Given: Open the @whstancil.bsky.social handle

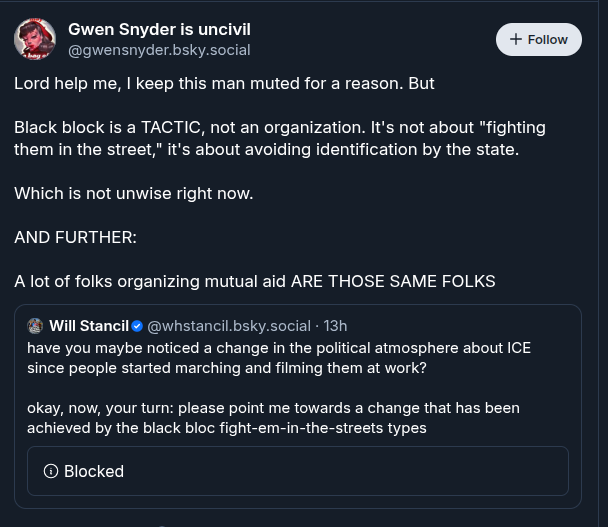Looking at the screenshot, I should (x=228, y=326).
